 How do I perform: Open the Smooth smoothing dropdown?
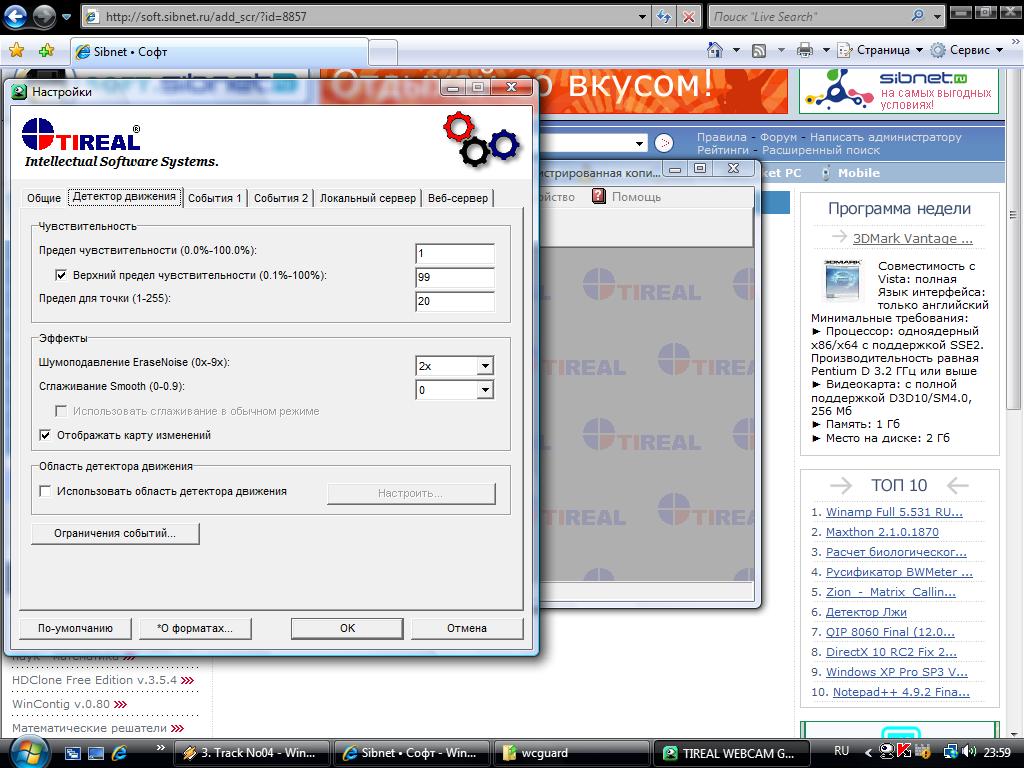[x=485, y=390]
